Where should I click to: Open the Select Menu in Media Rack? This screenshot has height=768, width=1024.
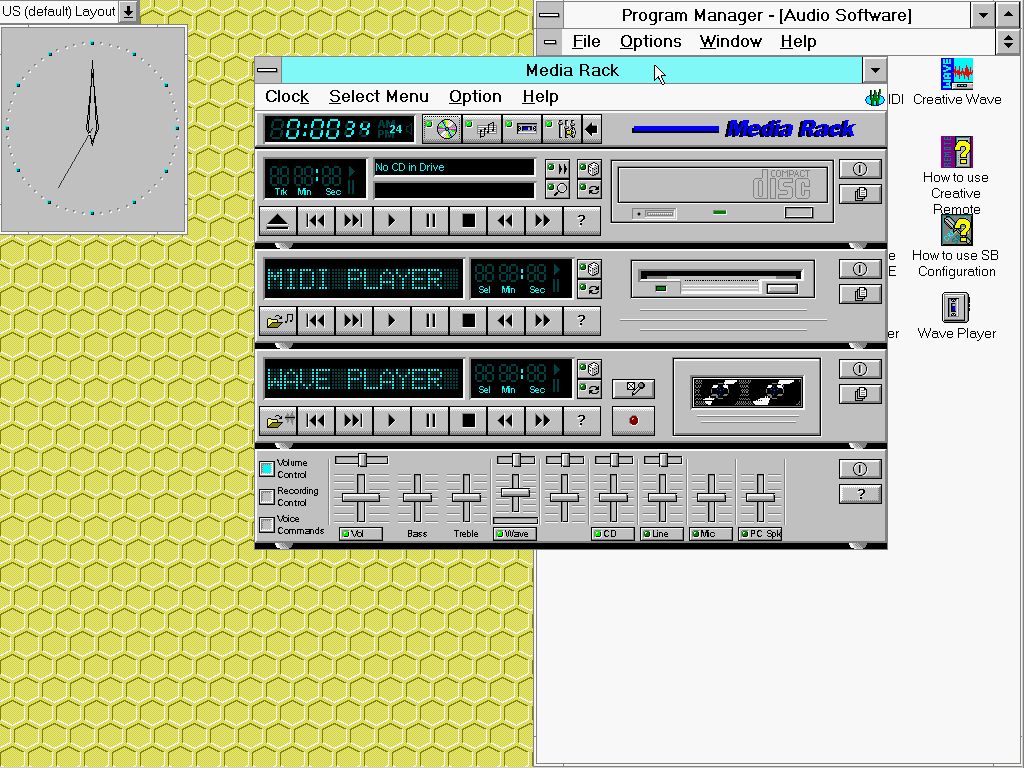coord(378,97)
